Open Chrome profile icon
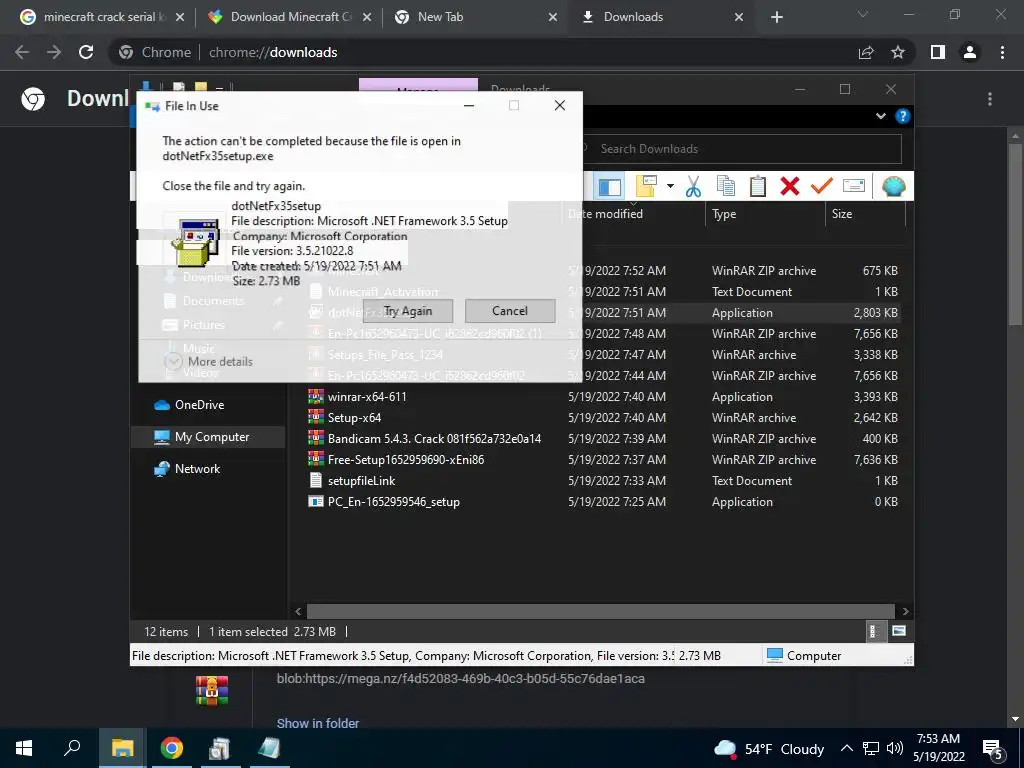The width and height of the screenshot is (1024, 768). pos(970,52)
